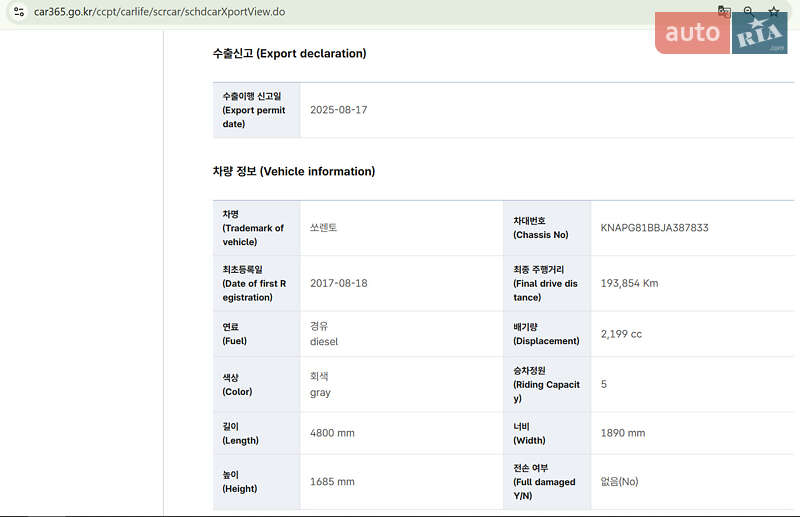Click the 1890 mm width value
800x517 pixels.
point(622,433)
